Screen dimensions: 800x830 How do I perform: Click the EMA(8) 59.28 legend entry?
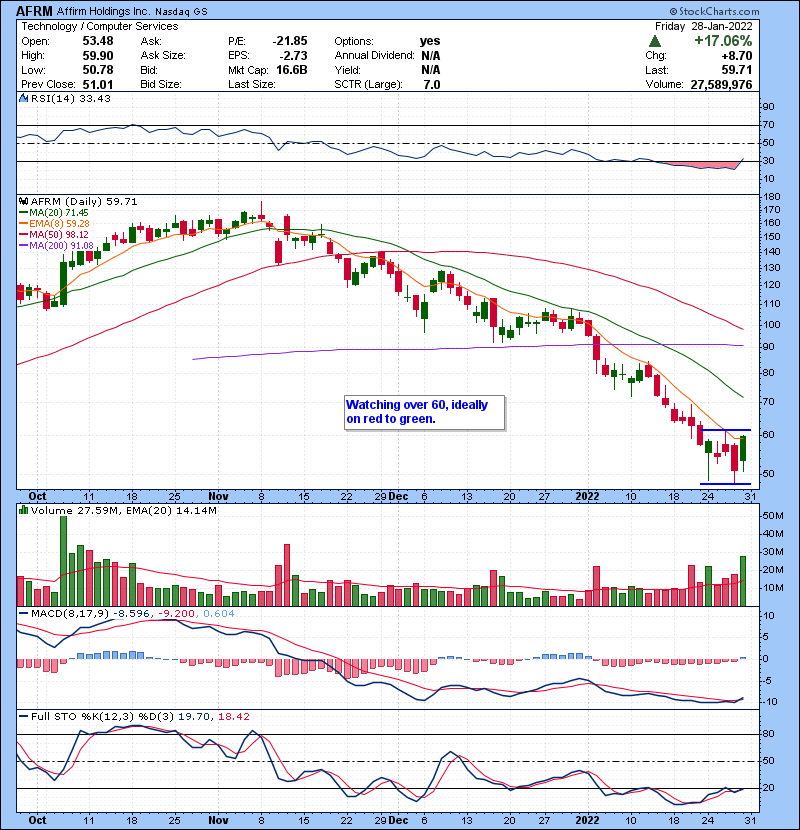click(x=55, y=224)
